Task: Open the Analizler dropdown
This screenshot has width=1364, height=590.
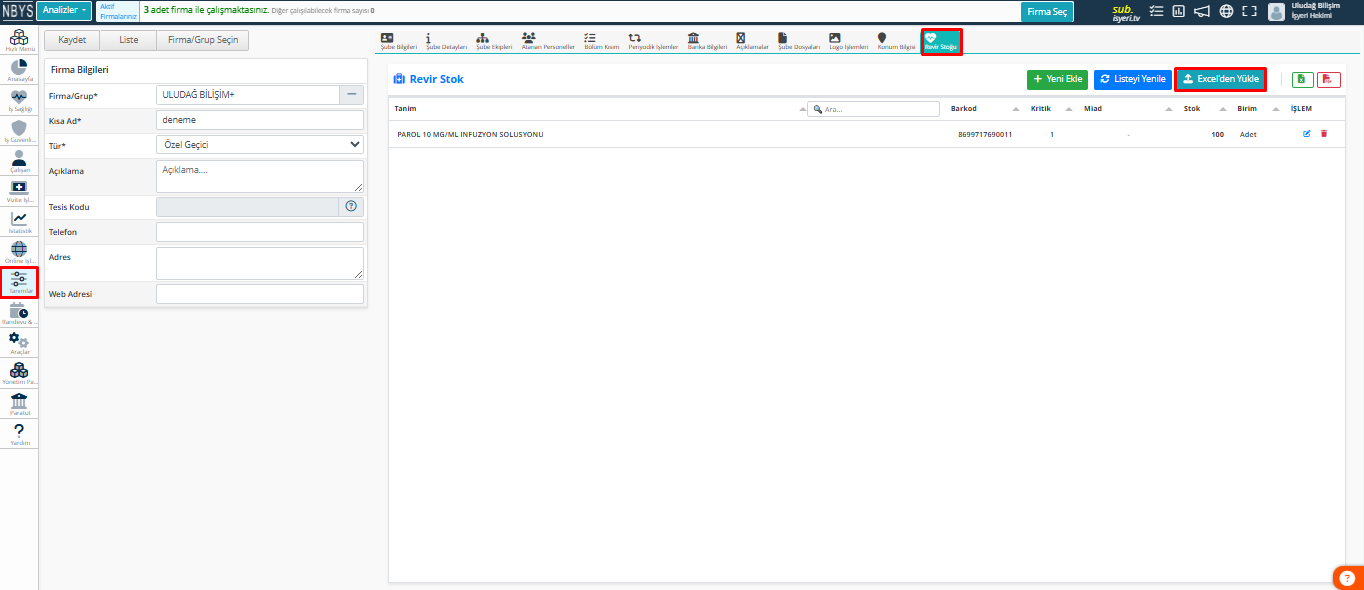Action: pos(64,11)
